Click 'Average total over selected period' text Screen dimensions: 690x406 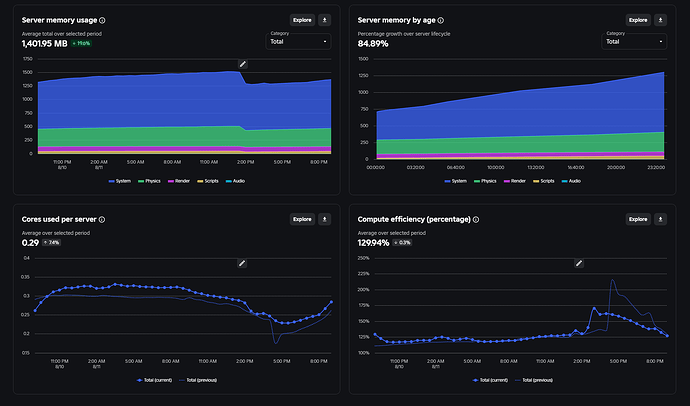click(x=62, y=34)
